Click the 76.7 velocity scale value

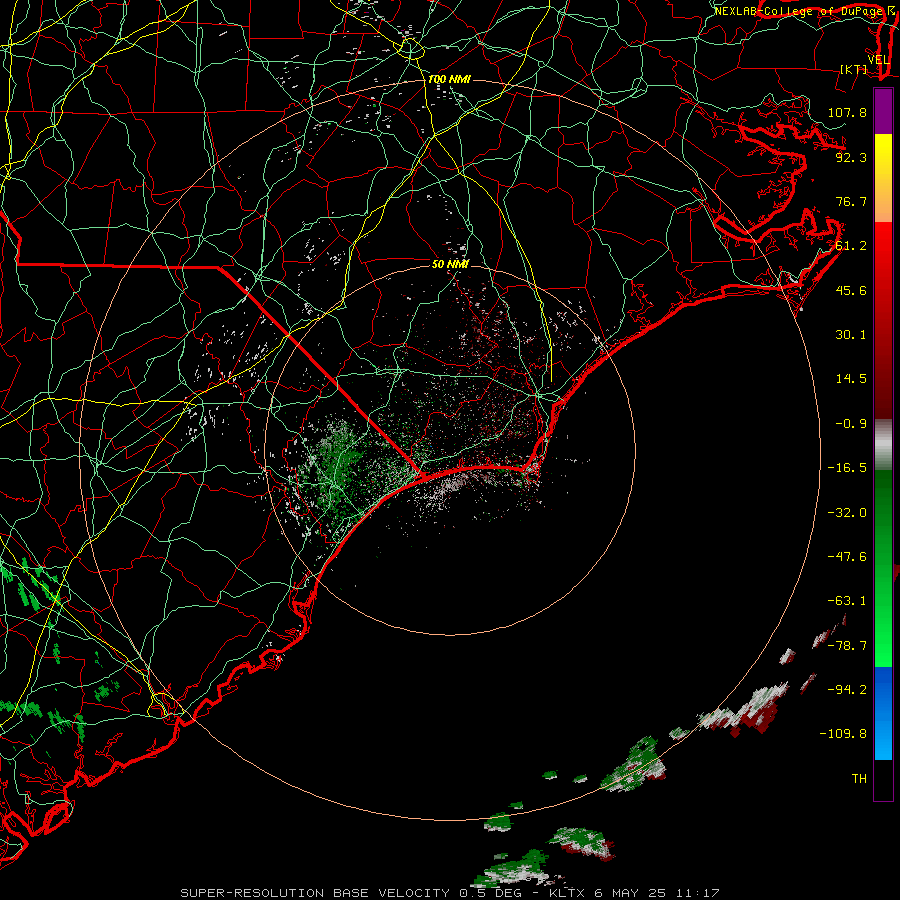851,201
